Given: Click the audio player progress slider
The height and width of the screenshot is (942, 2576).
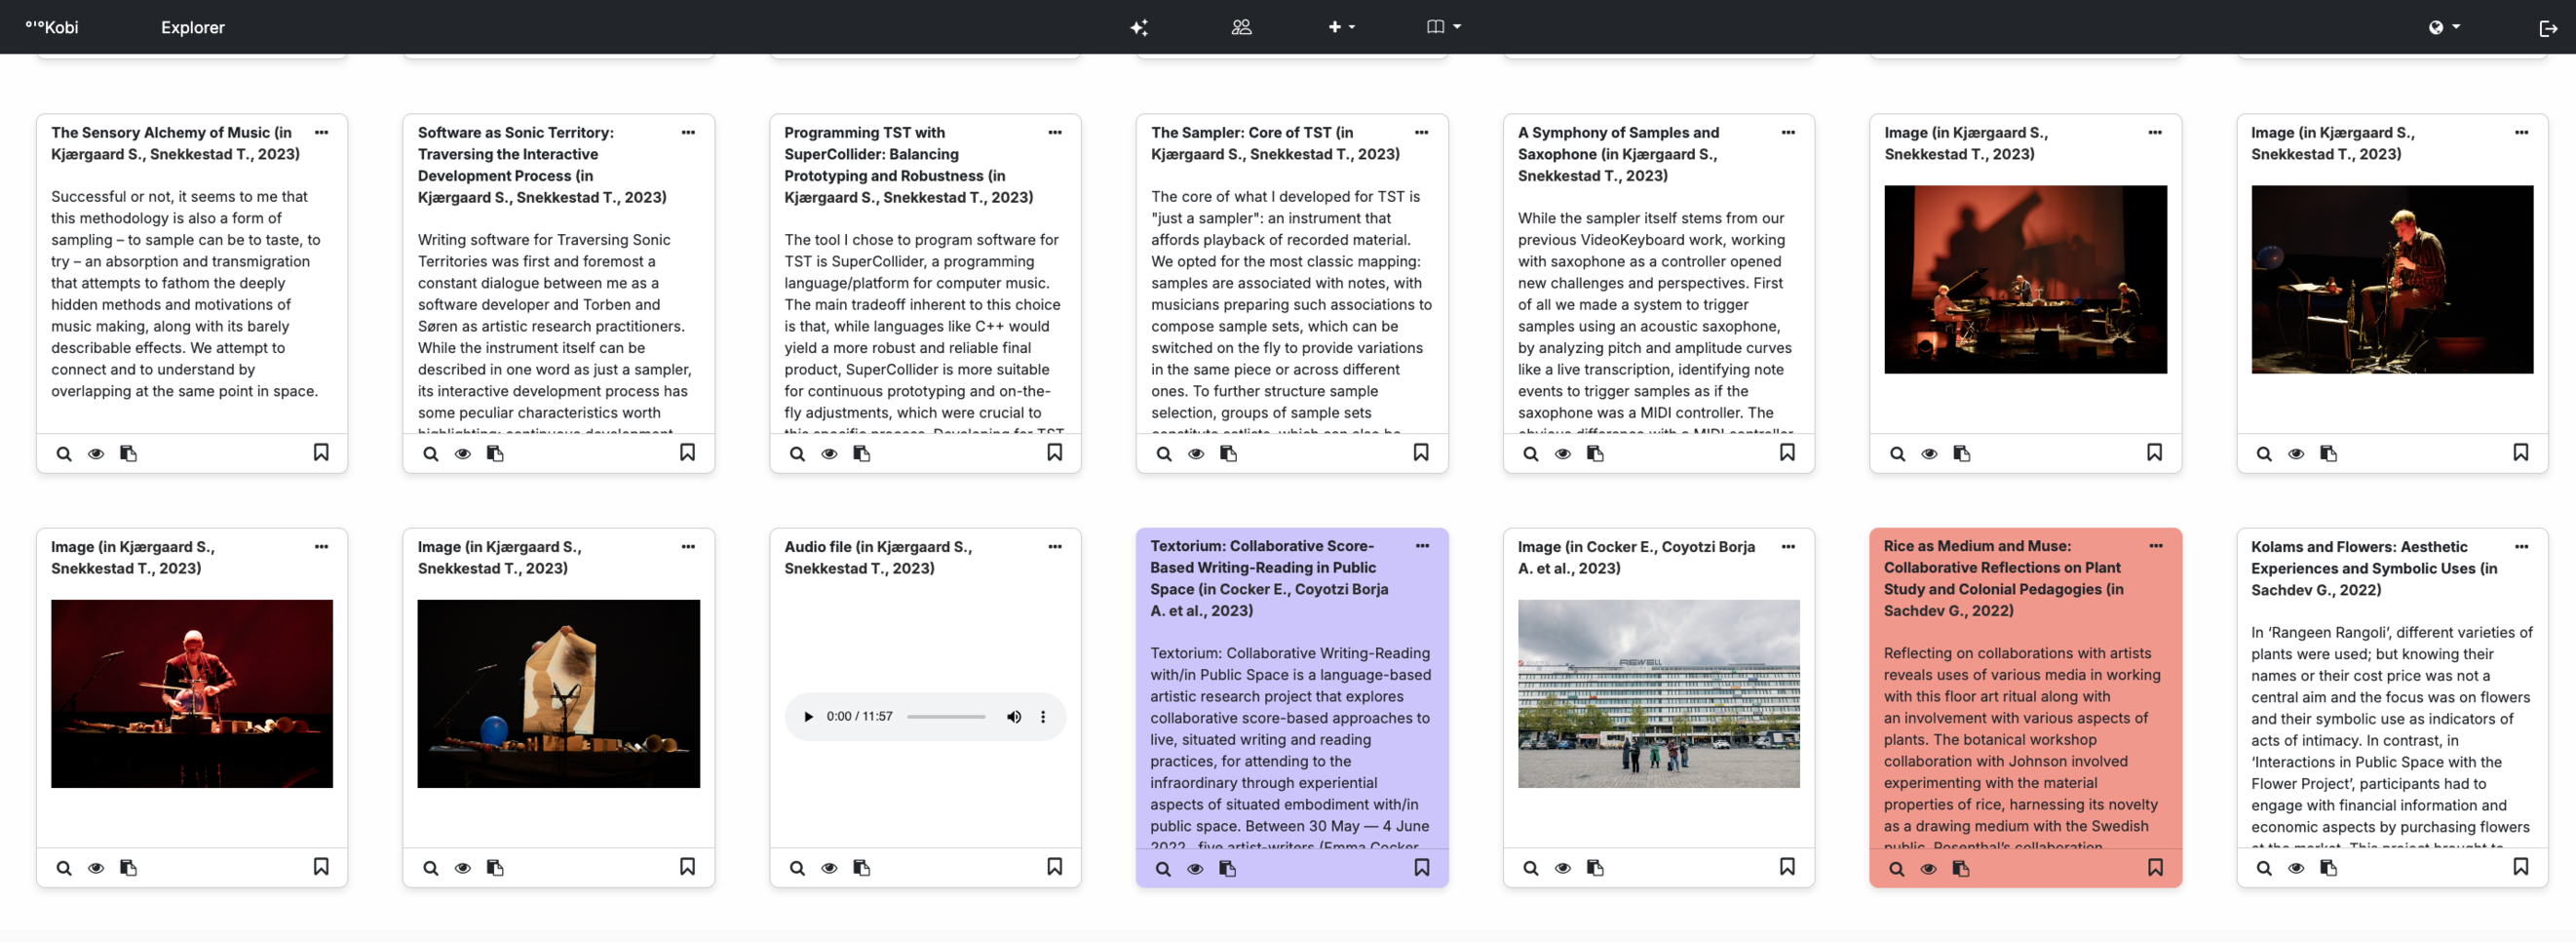Looking at the screenshot, I should coord(945,716).
